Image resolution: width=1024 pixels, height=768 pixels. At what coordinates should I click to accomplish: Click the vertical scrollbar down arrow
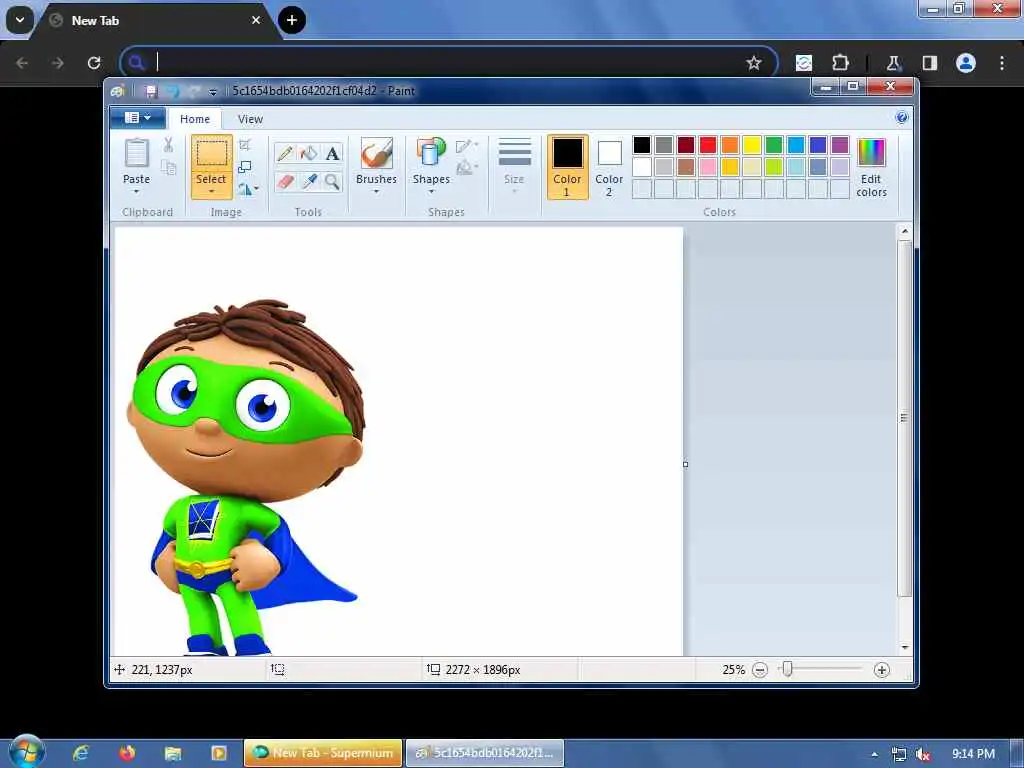(x=904, y=647)
